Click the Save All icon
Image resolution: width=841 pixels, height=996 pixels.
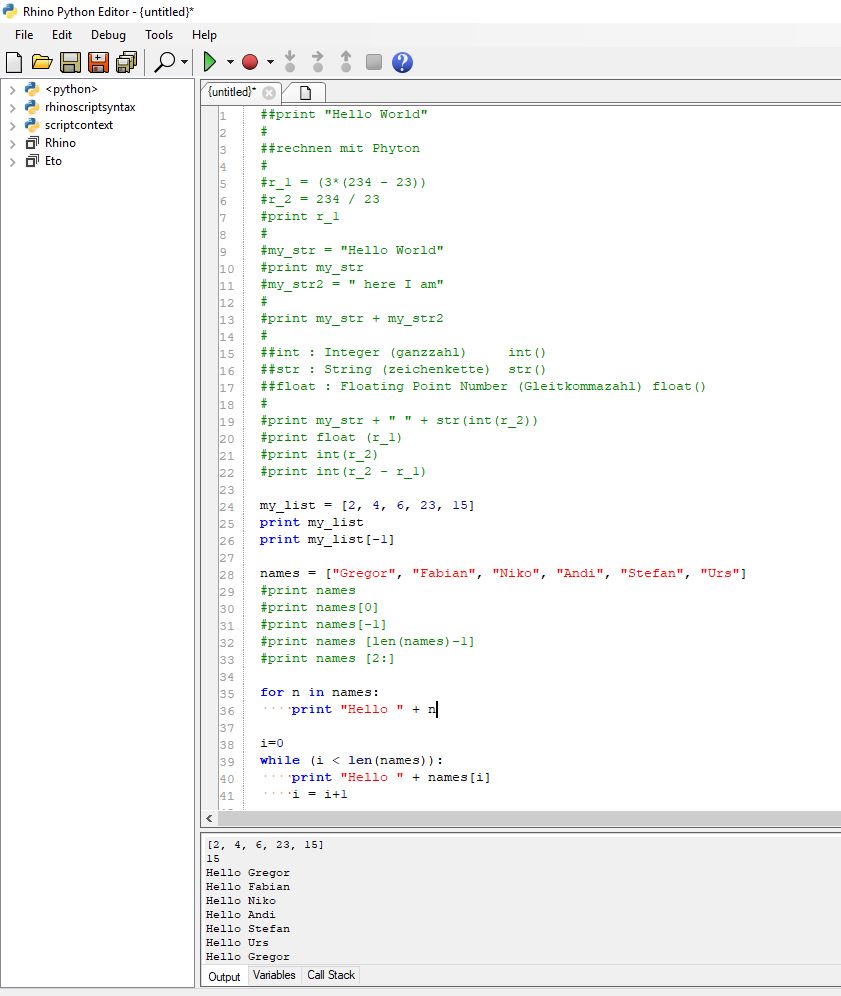coord(126,63)
